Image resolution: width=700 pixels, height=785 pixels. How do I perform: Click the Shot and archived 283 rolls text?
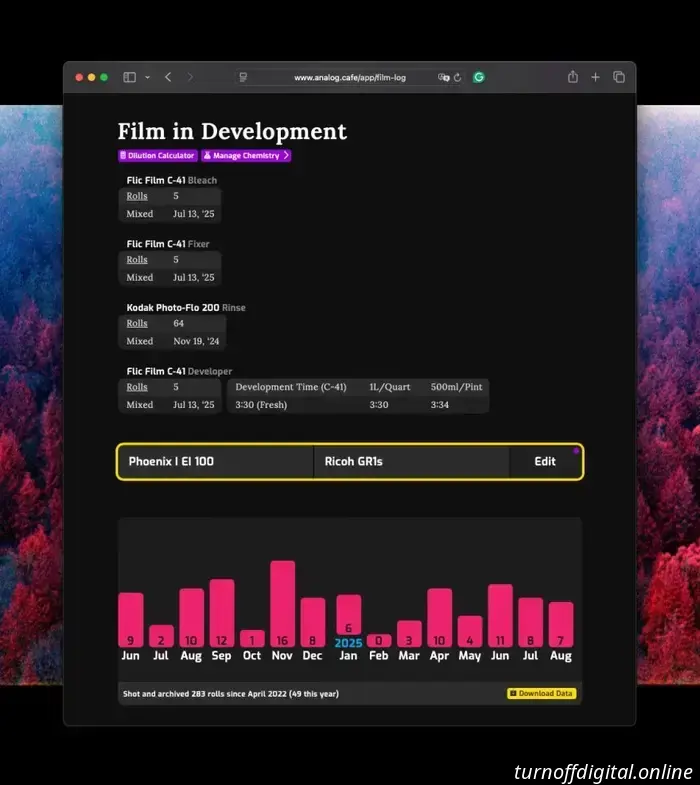(231, 694)
